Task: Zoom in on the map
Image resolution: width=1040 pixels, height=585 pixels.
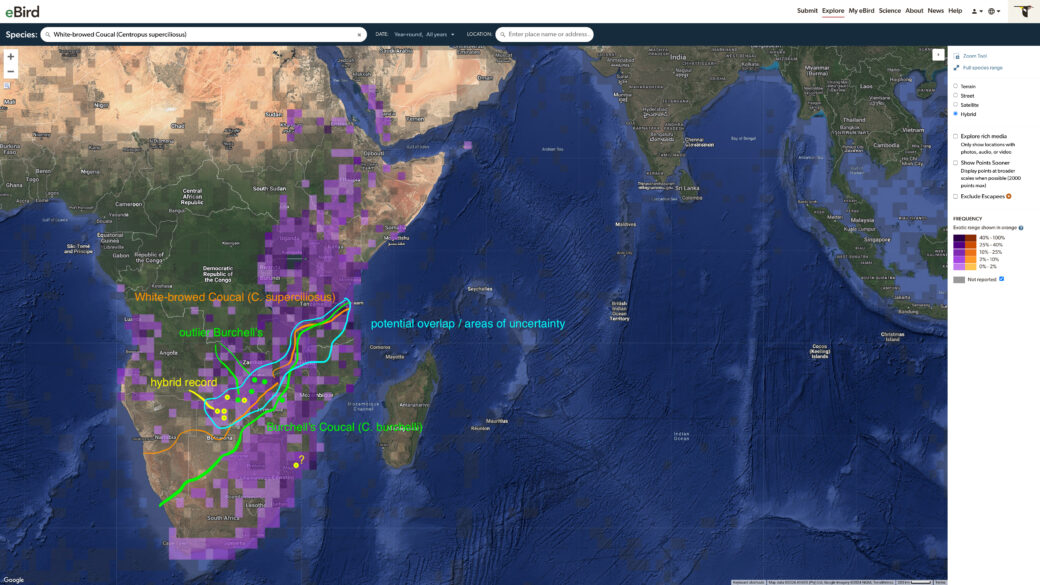Action: tap(11, 57)
